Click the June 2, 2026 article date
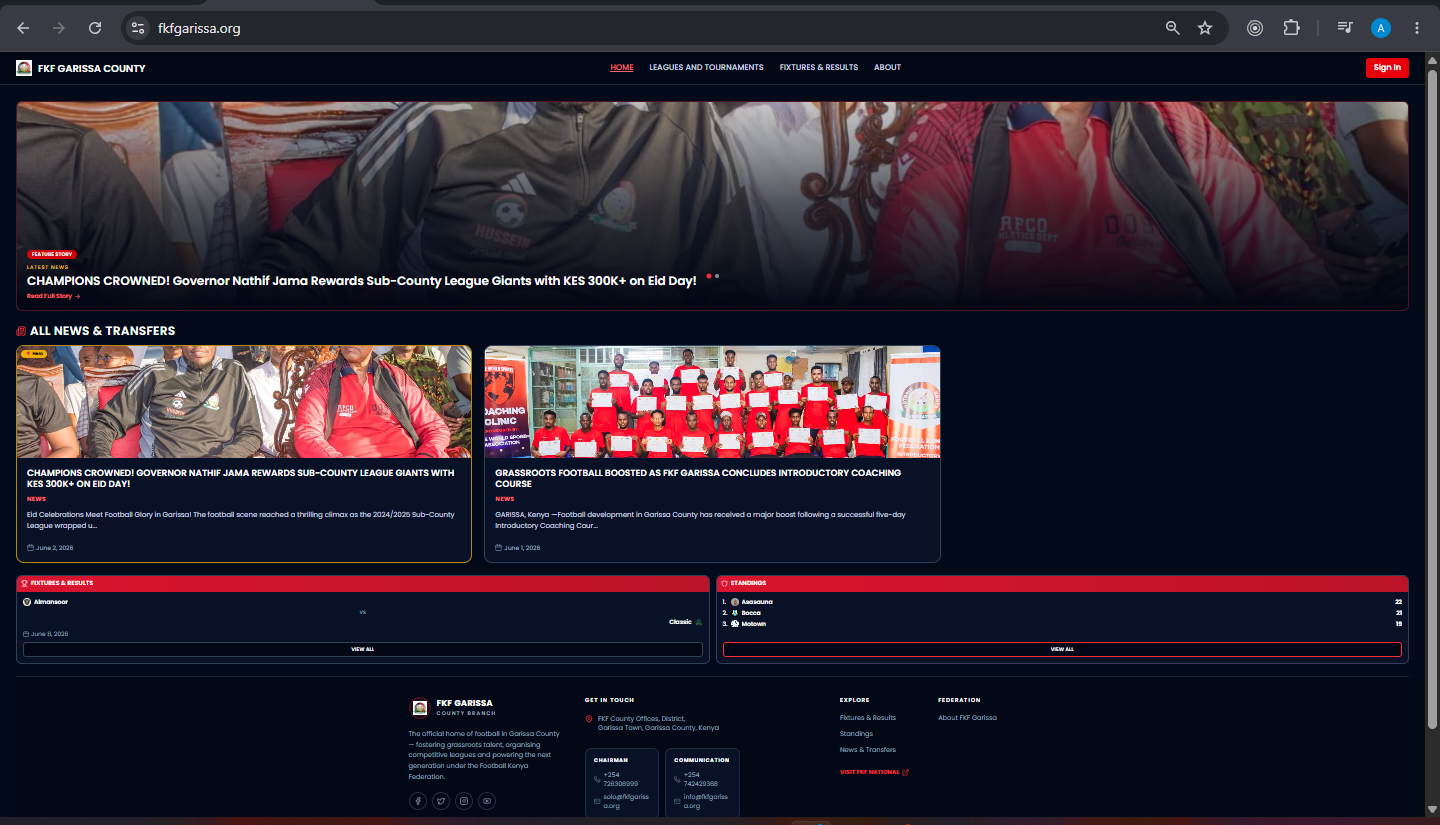This screenshot has width=1440, height=825. pos(54,548)
